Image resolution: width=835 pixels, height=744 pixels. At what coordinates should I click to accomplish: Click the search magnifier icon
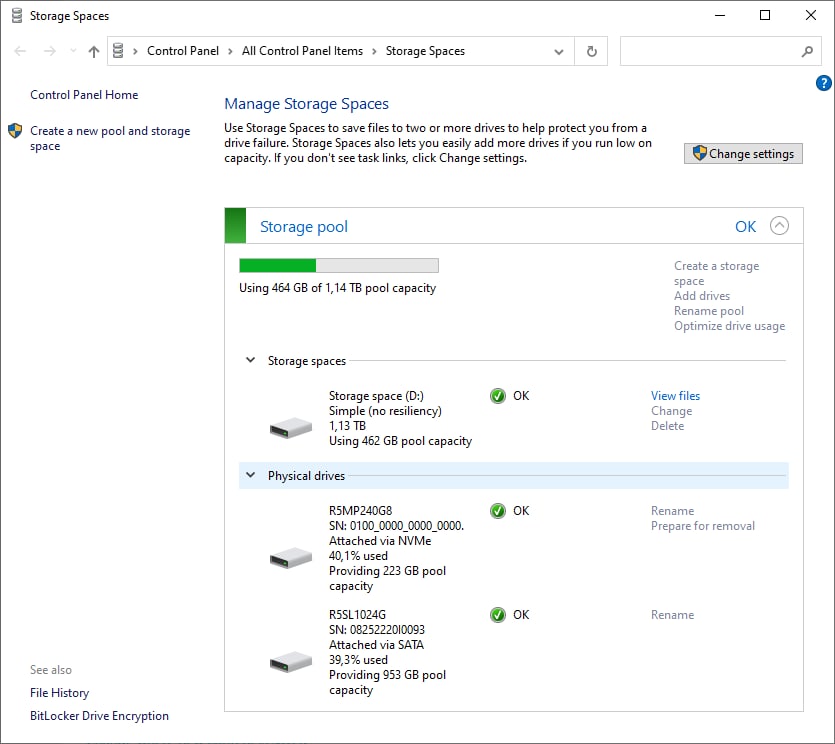pos(807,51)
